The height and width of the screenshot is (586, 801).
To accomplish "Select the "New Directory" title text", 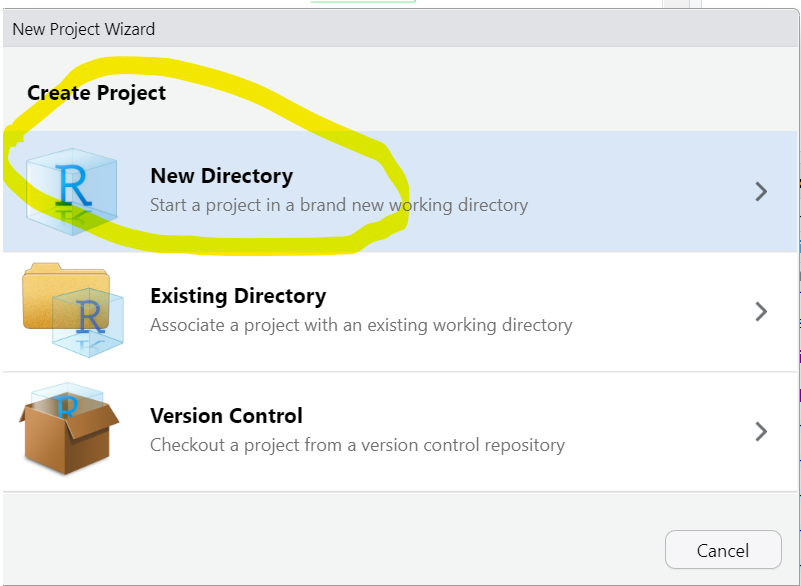I will [x=221, y=176].
